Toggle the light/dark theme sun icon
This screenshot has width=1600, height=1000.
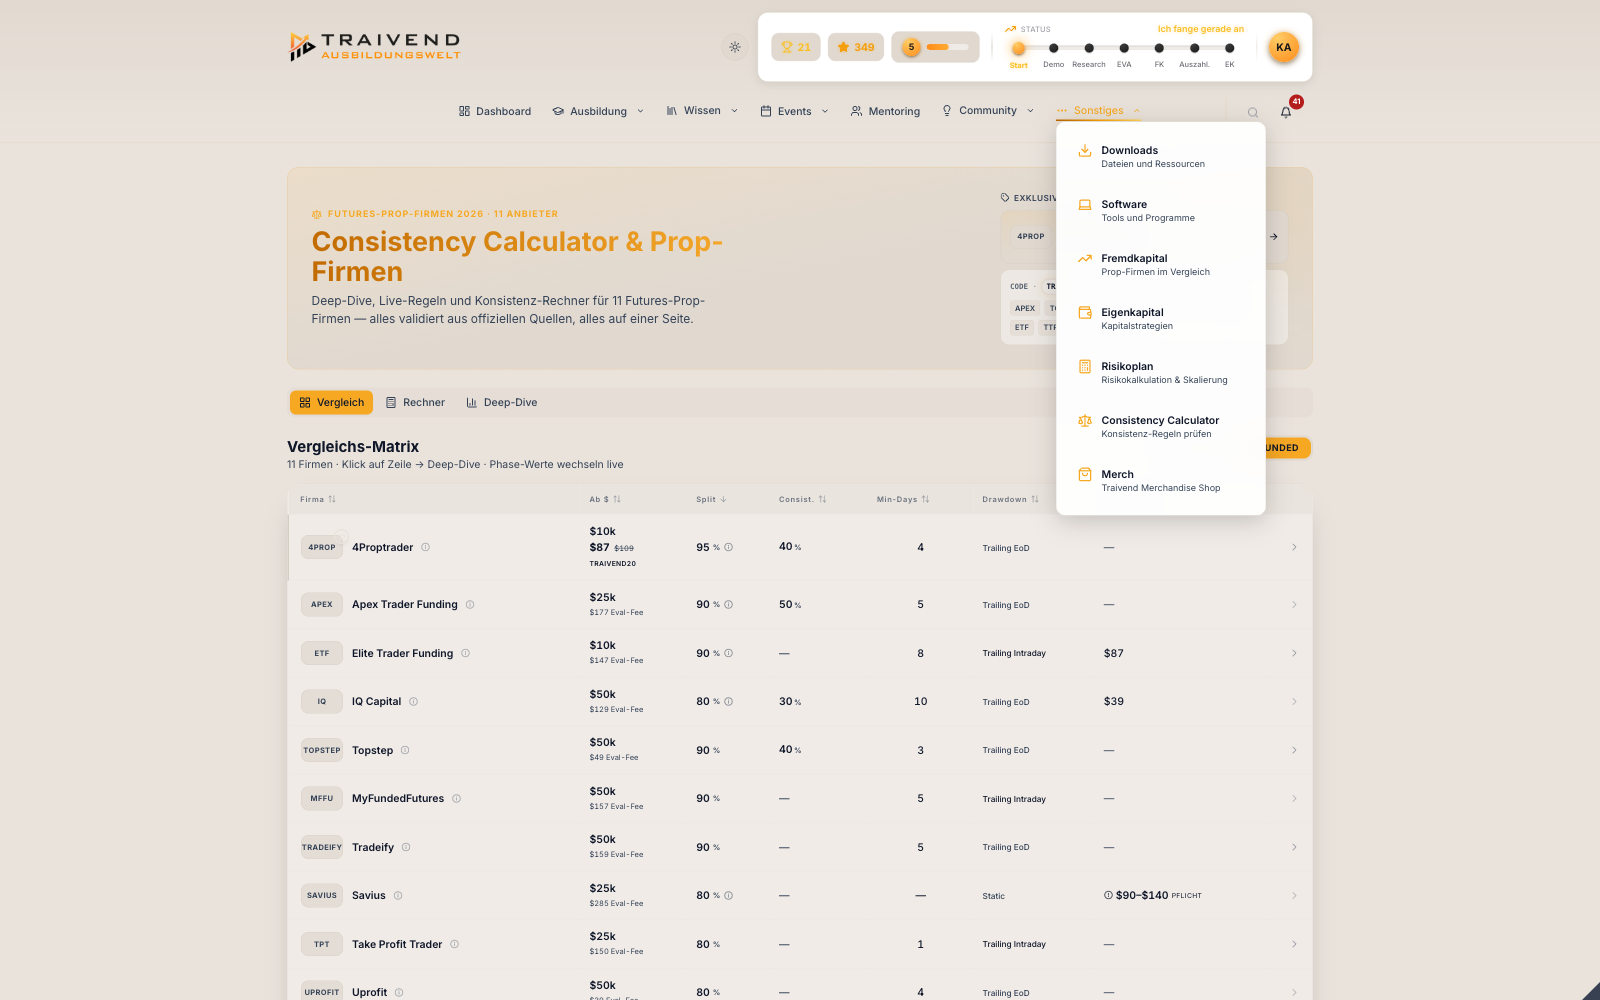click(x=735, y=47)
